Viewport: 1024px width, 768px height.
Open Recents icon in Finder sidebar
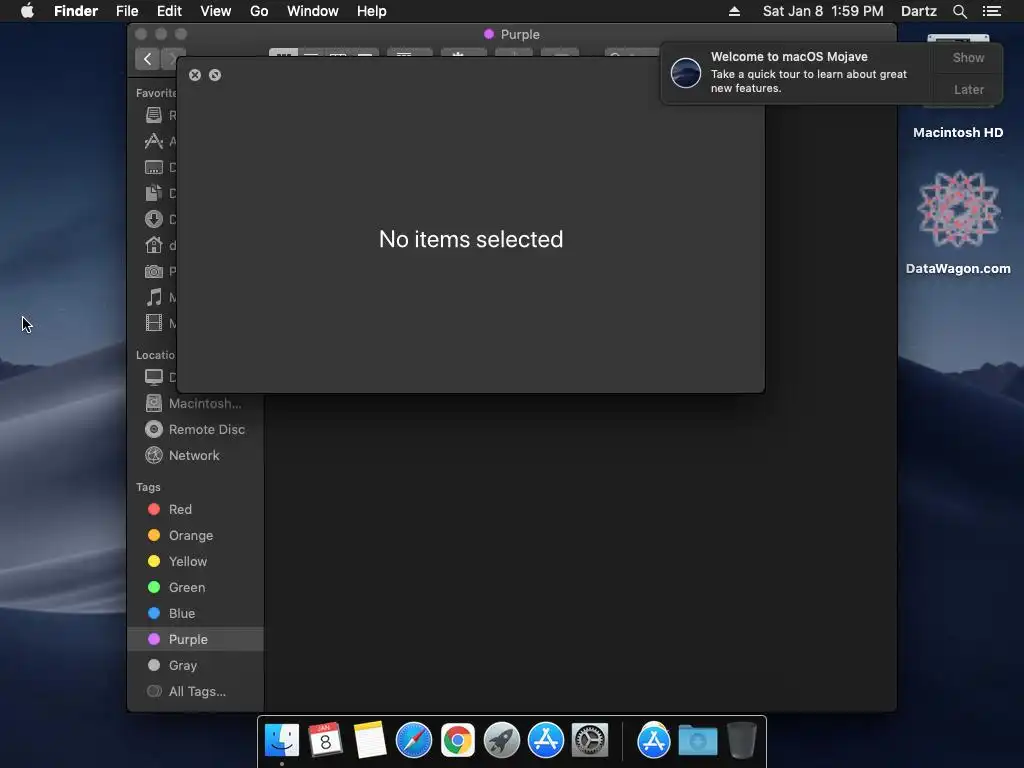point(153,115)
